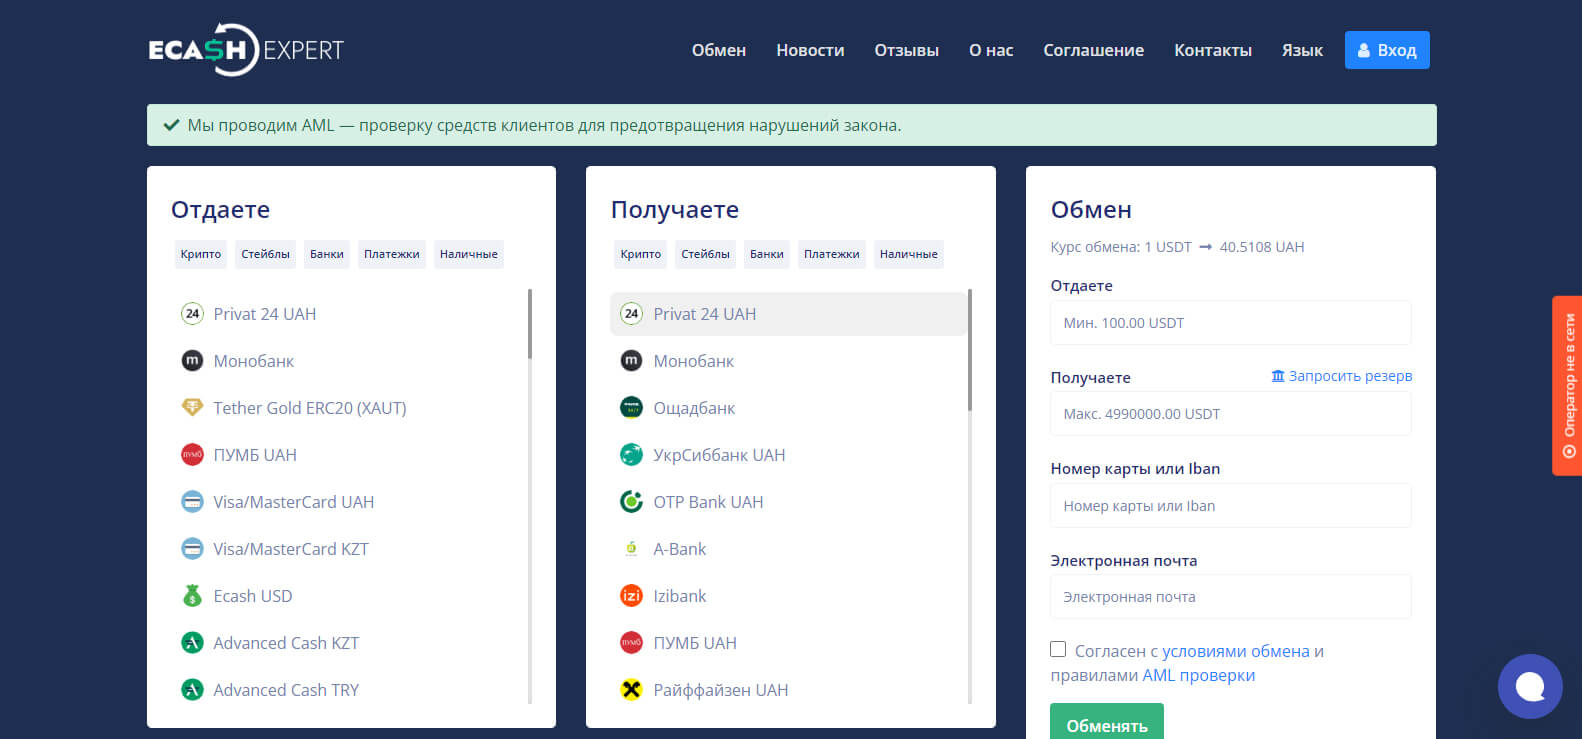Focus Электронная почта field
Screen dimensions: 1582x739
pos(1231,597)
